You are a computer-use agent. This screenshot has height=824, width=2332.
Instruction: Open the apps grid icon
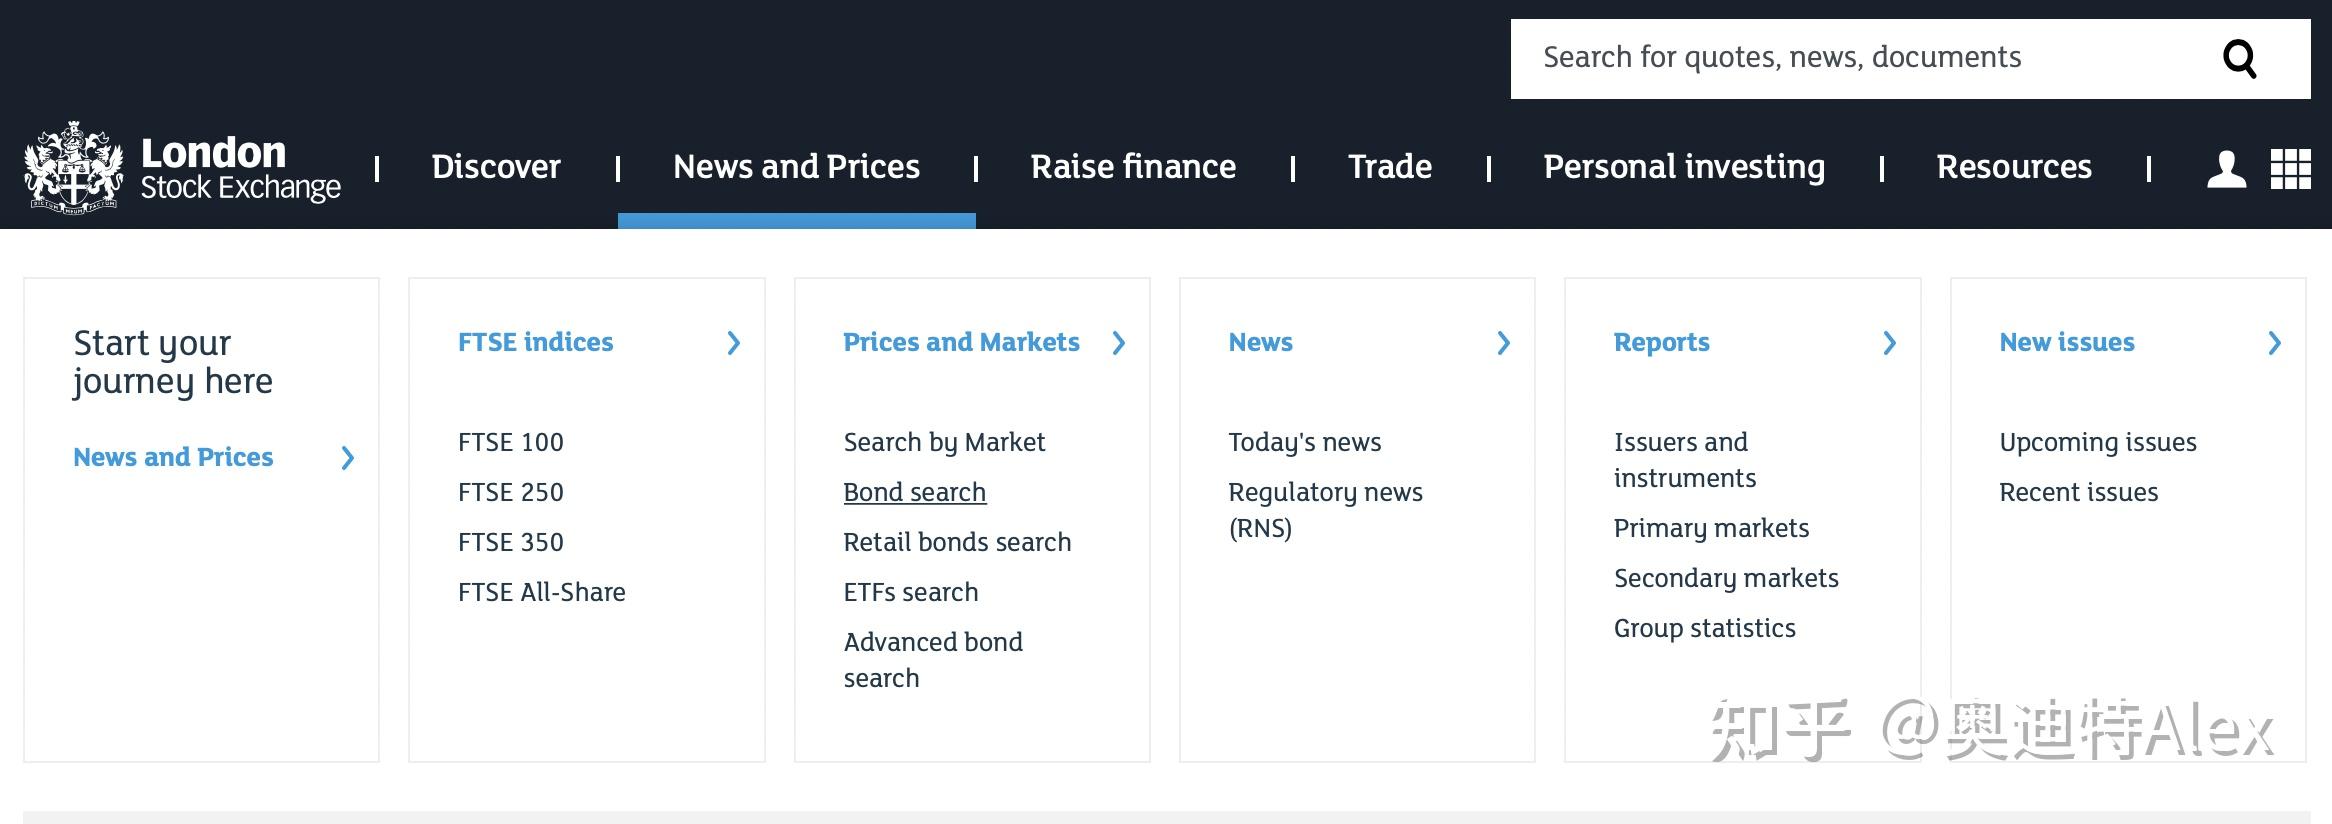(x=2290, y=169)
